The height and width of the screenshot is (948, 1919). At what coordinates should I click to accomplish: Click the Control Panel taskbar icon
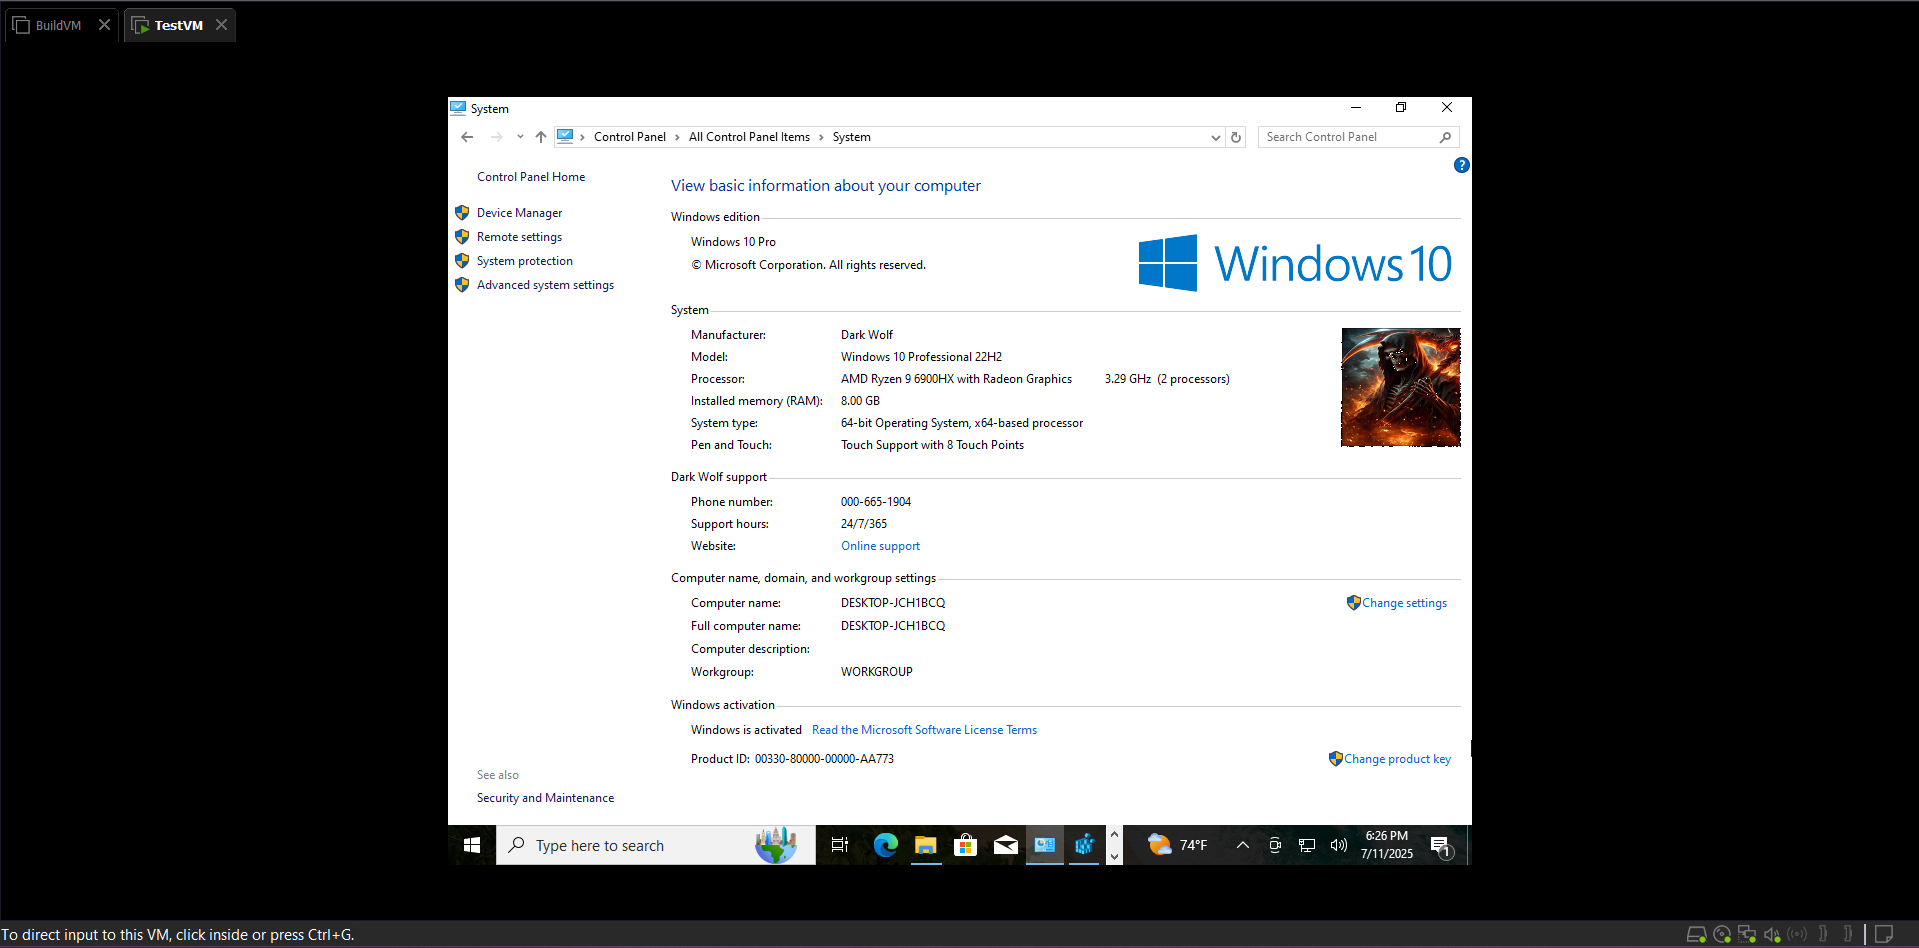click(1045, 845)
